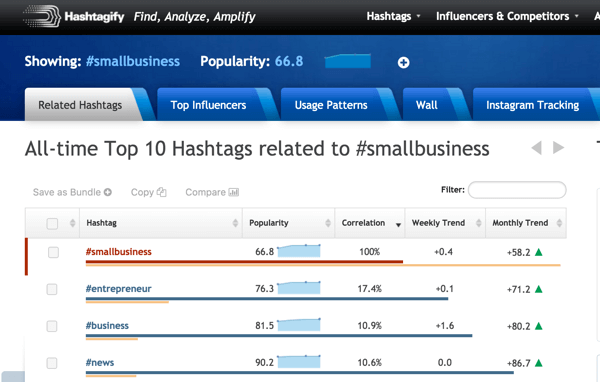The height and width of the screenshot is (382, 600).
Task: Click the 100% correlation cell
Action: tap(370, 251)
